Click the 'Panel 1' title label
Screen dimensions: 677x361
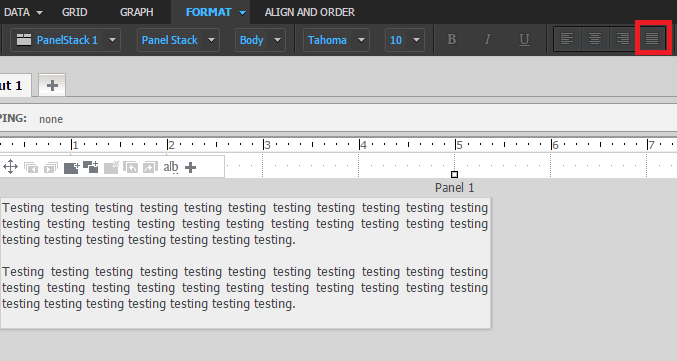(x=454, y=188)
